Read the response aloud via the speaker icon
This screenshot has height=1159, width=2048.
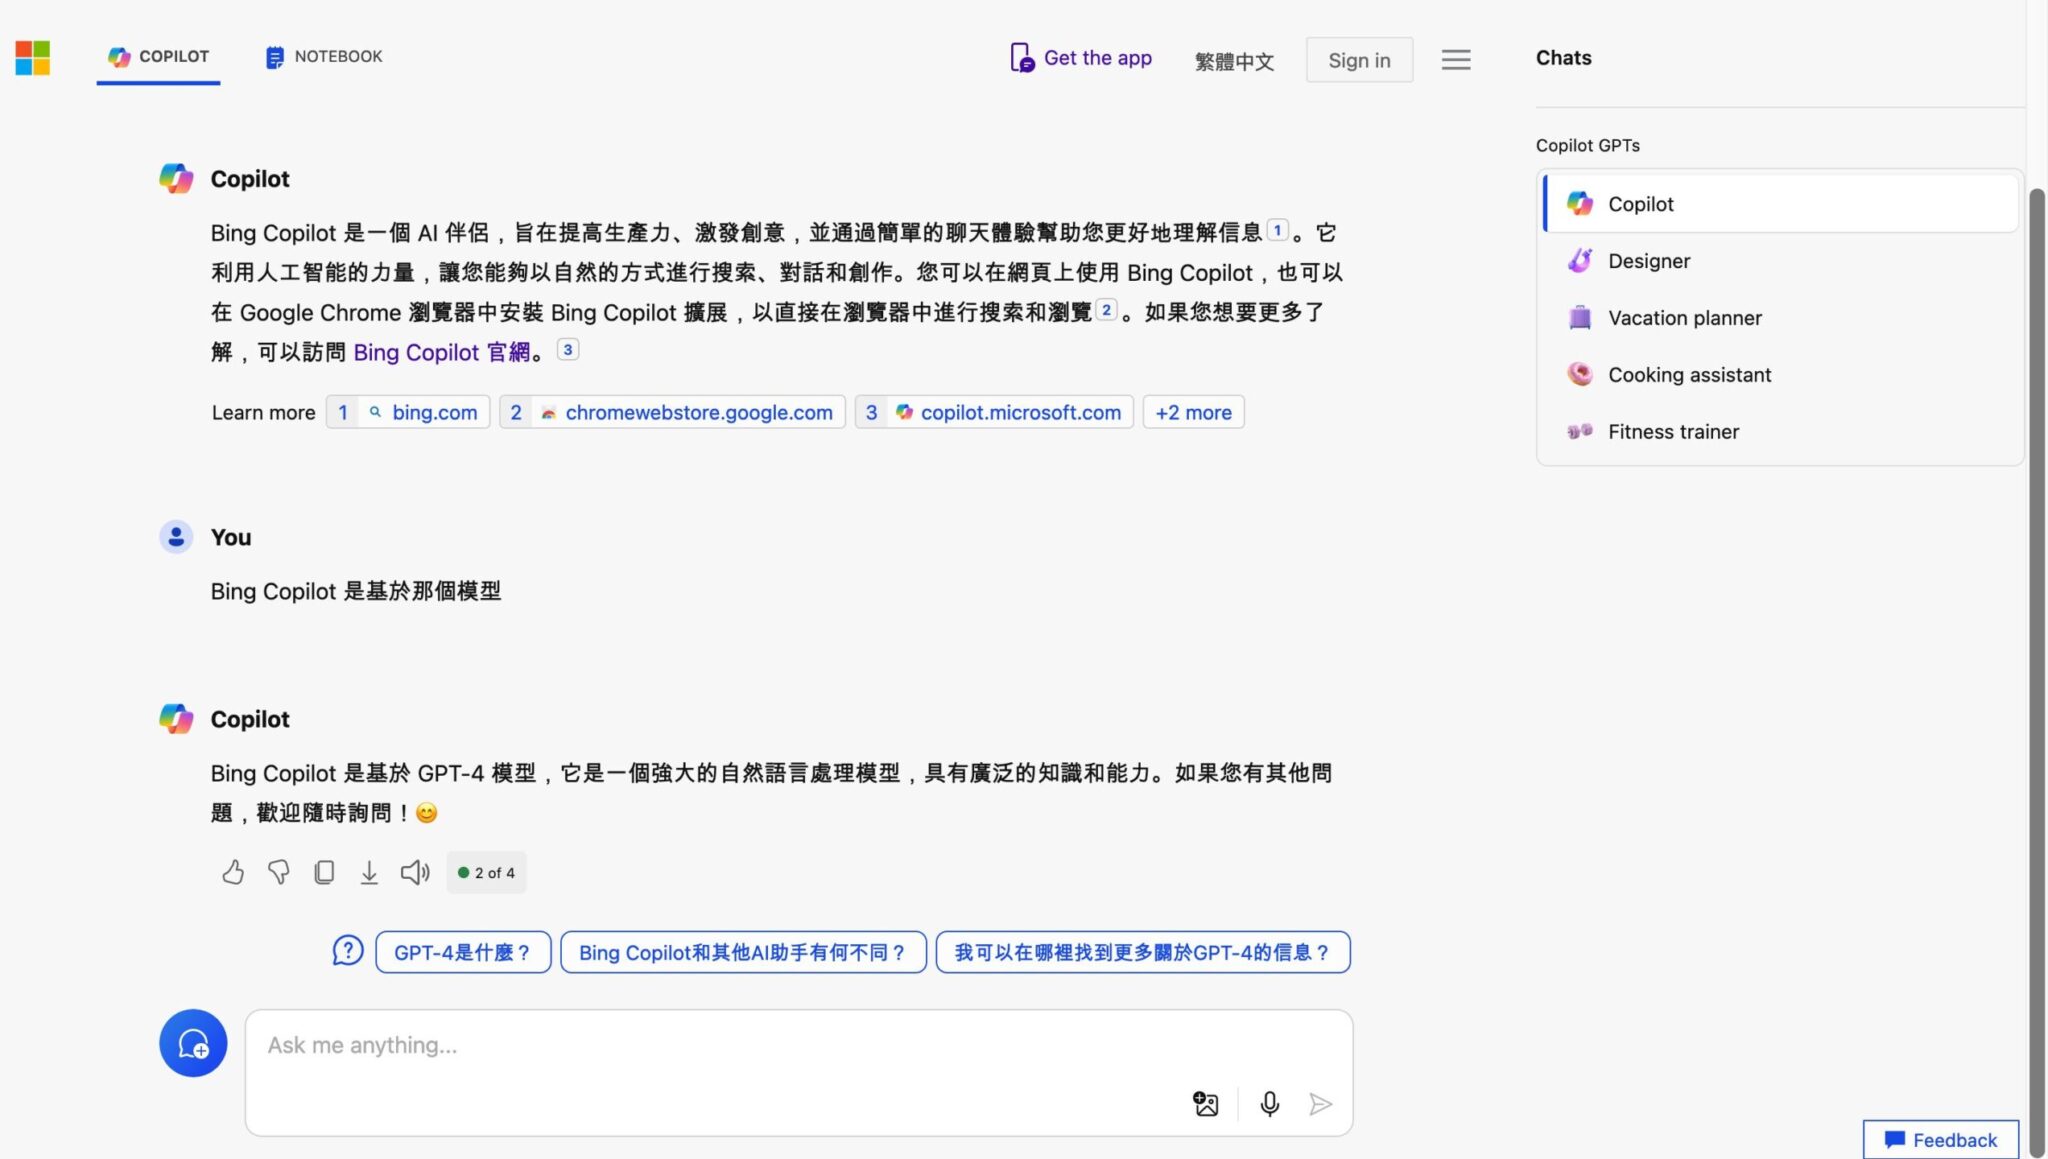click(415, 872)
